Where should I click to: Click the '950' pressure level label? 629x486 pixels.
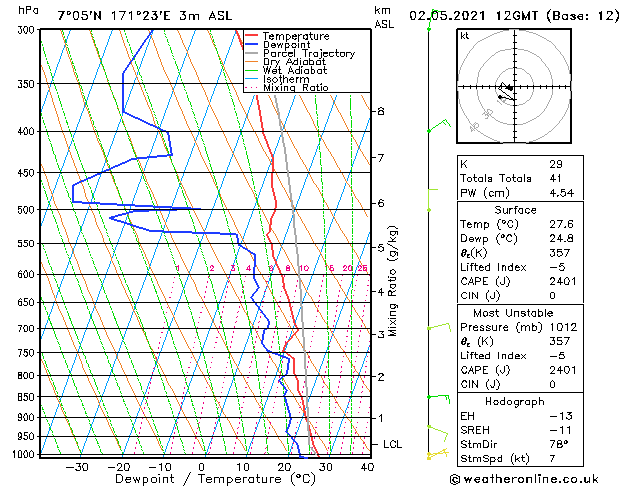click(x=28, y=436)
